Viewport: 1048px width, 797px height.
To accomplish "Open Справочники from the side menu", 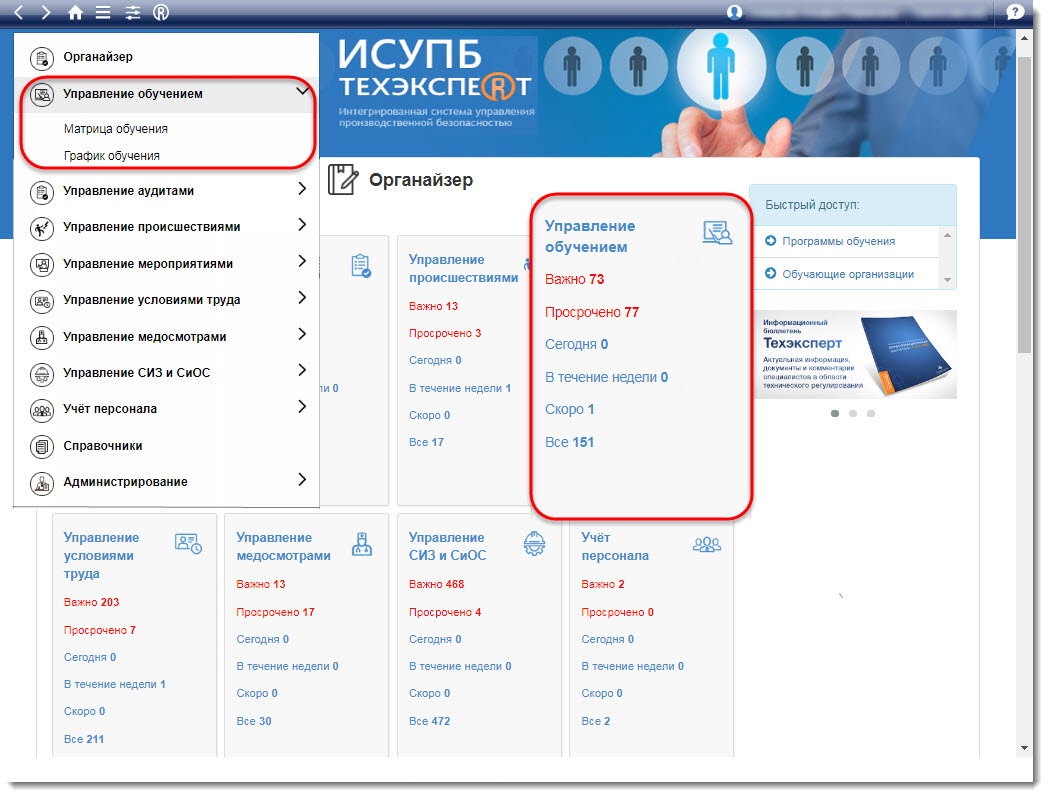I will coord(102,445).
